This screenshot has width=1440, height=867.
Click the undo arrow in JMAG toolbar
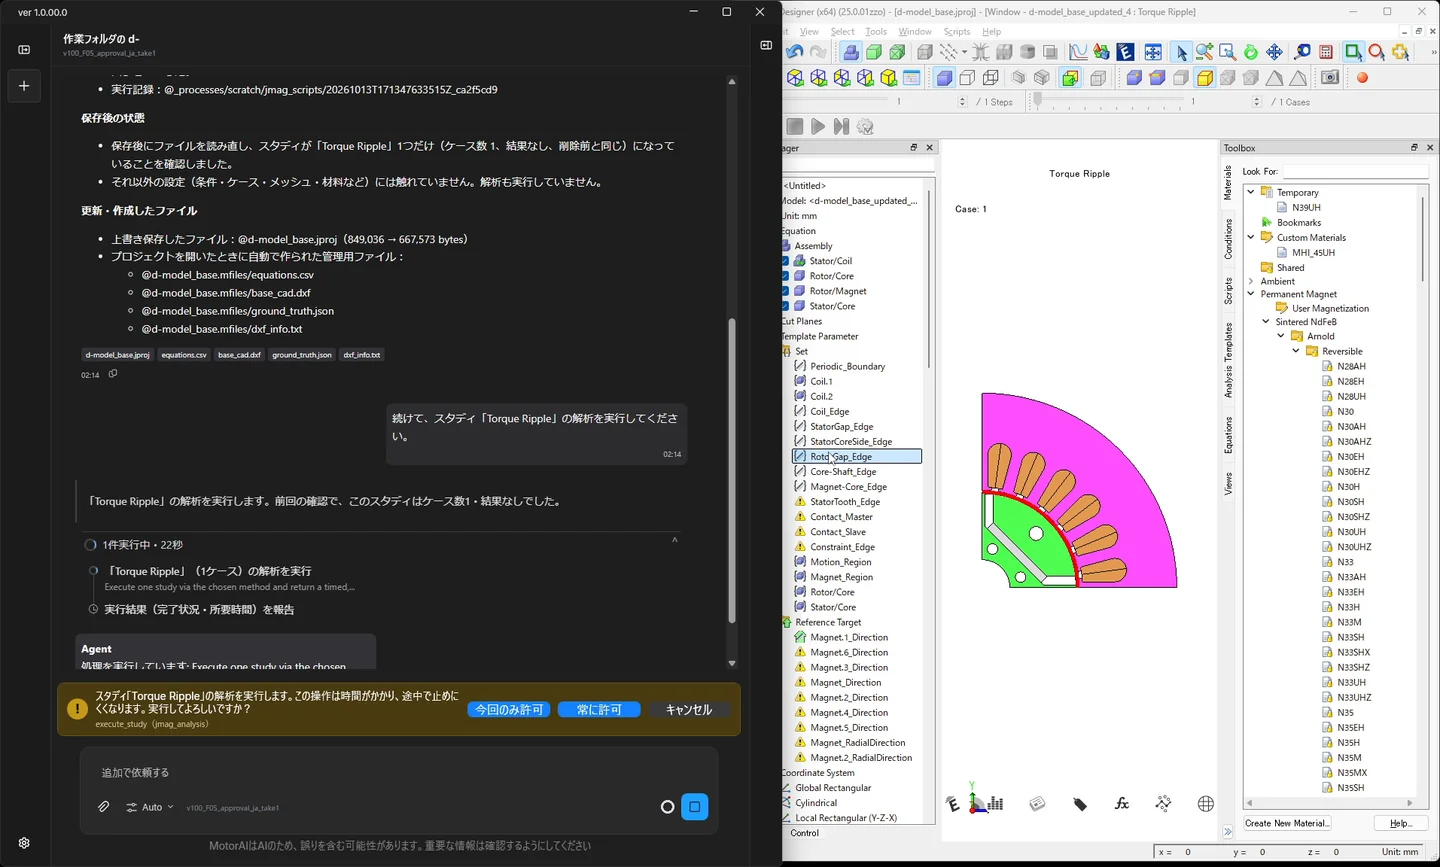pyautogui.click(x=795, y=52)
